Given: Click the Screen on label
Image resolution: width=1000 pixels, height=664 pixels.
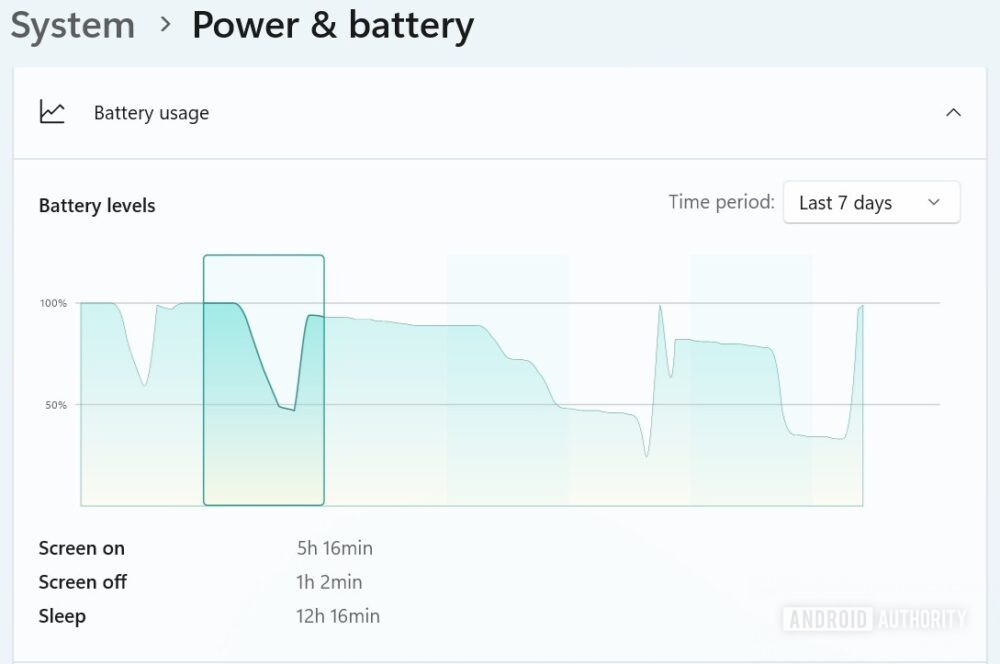Looking at the screenshot, I should tap(82, 548).
